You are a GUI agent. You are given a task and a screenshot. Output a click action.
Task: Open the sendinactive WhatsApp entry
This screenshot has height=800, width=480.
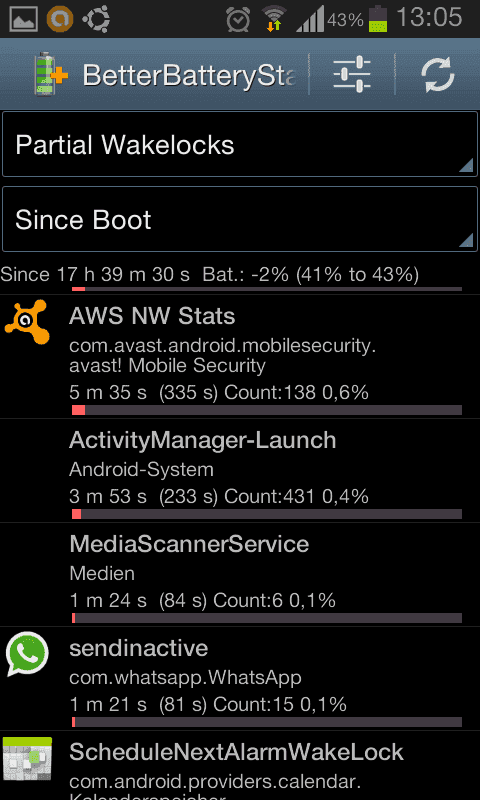point(240,679)
